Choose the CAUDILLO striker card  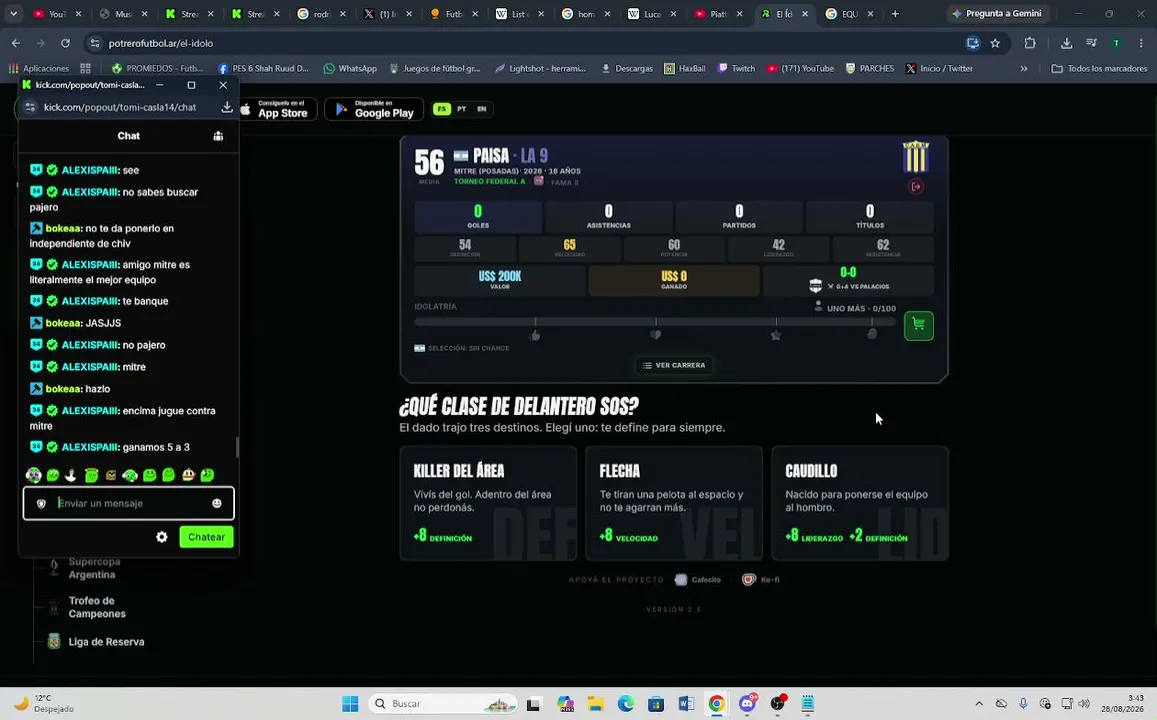pos(860,503)
